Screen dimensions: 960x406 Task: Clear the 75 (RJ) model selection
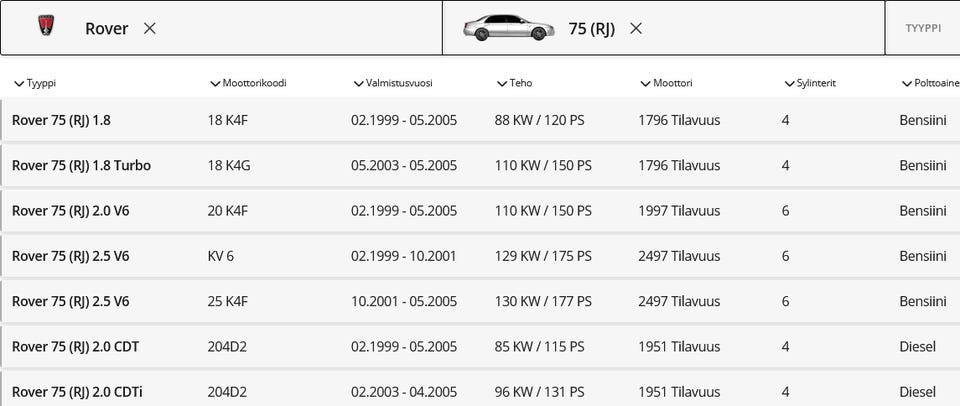[x=636, y=28]
